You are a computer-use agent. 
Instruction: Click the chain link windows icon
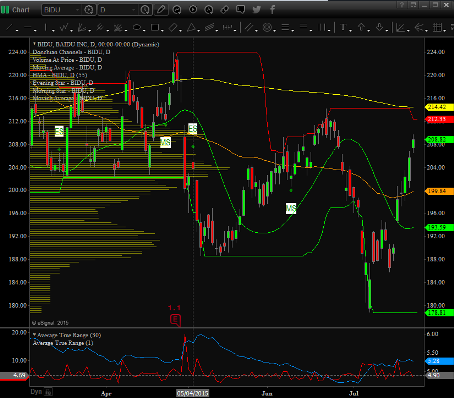225,10
